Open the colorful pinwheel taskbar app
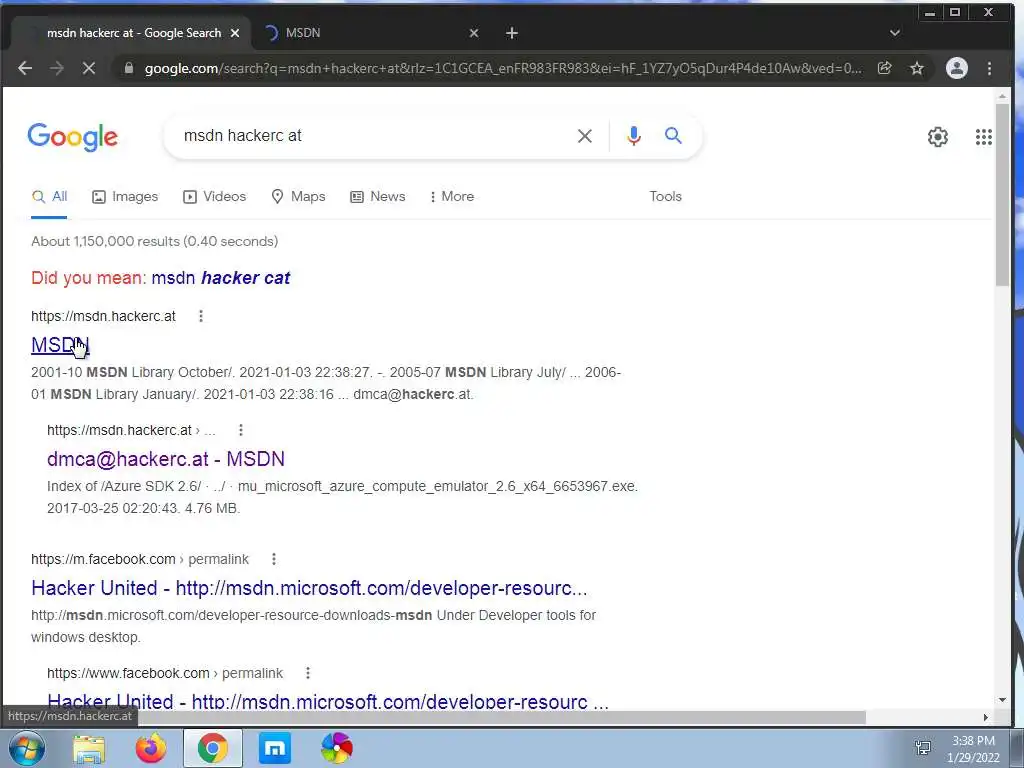 (337, 748)
